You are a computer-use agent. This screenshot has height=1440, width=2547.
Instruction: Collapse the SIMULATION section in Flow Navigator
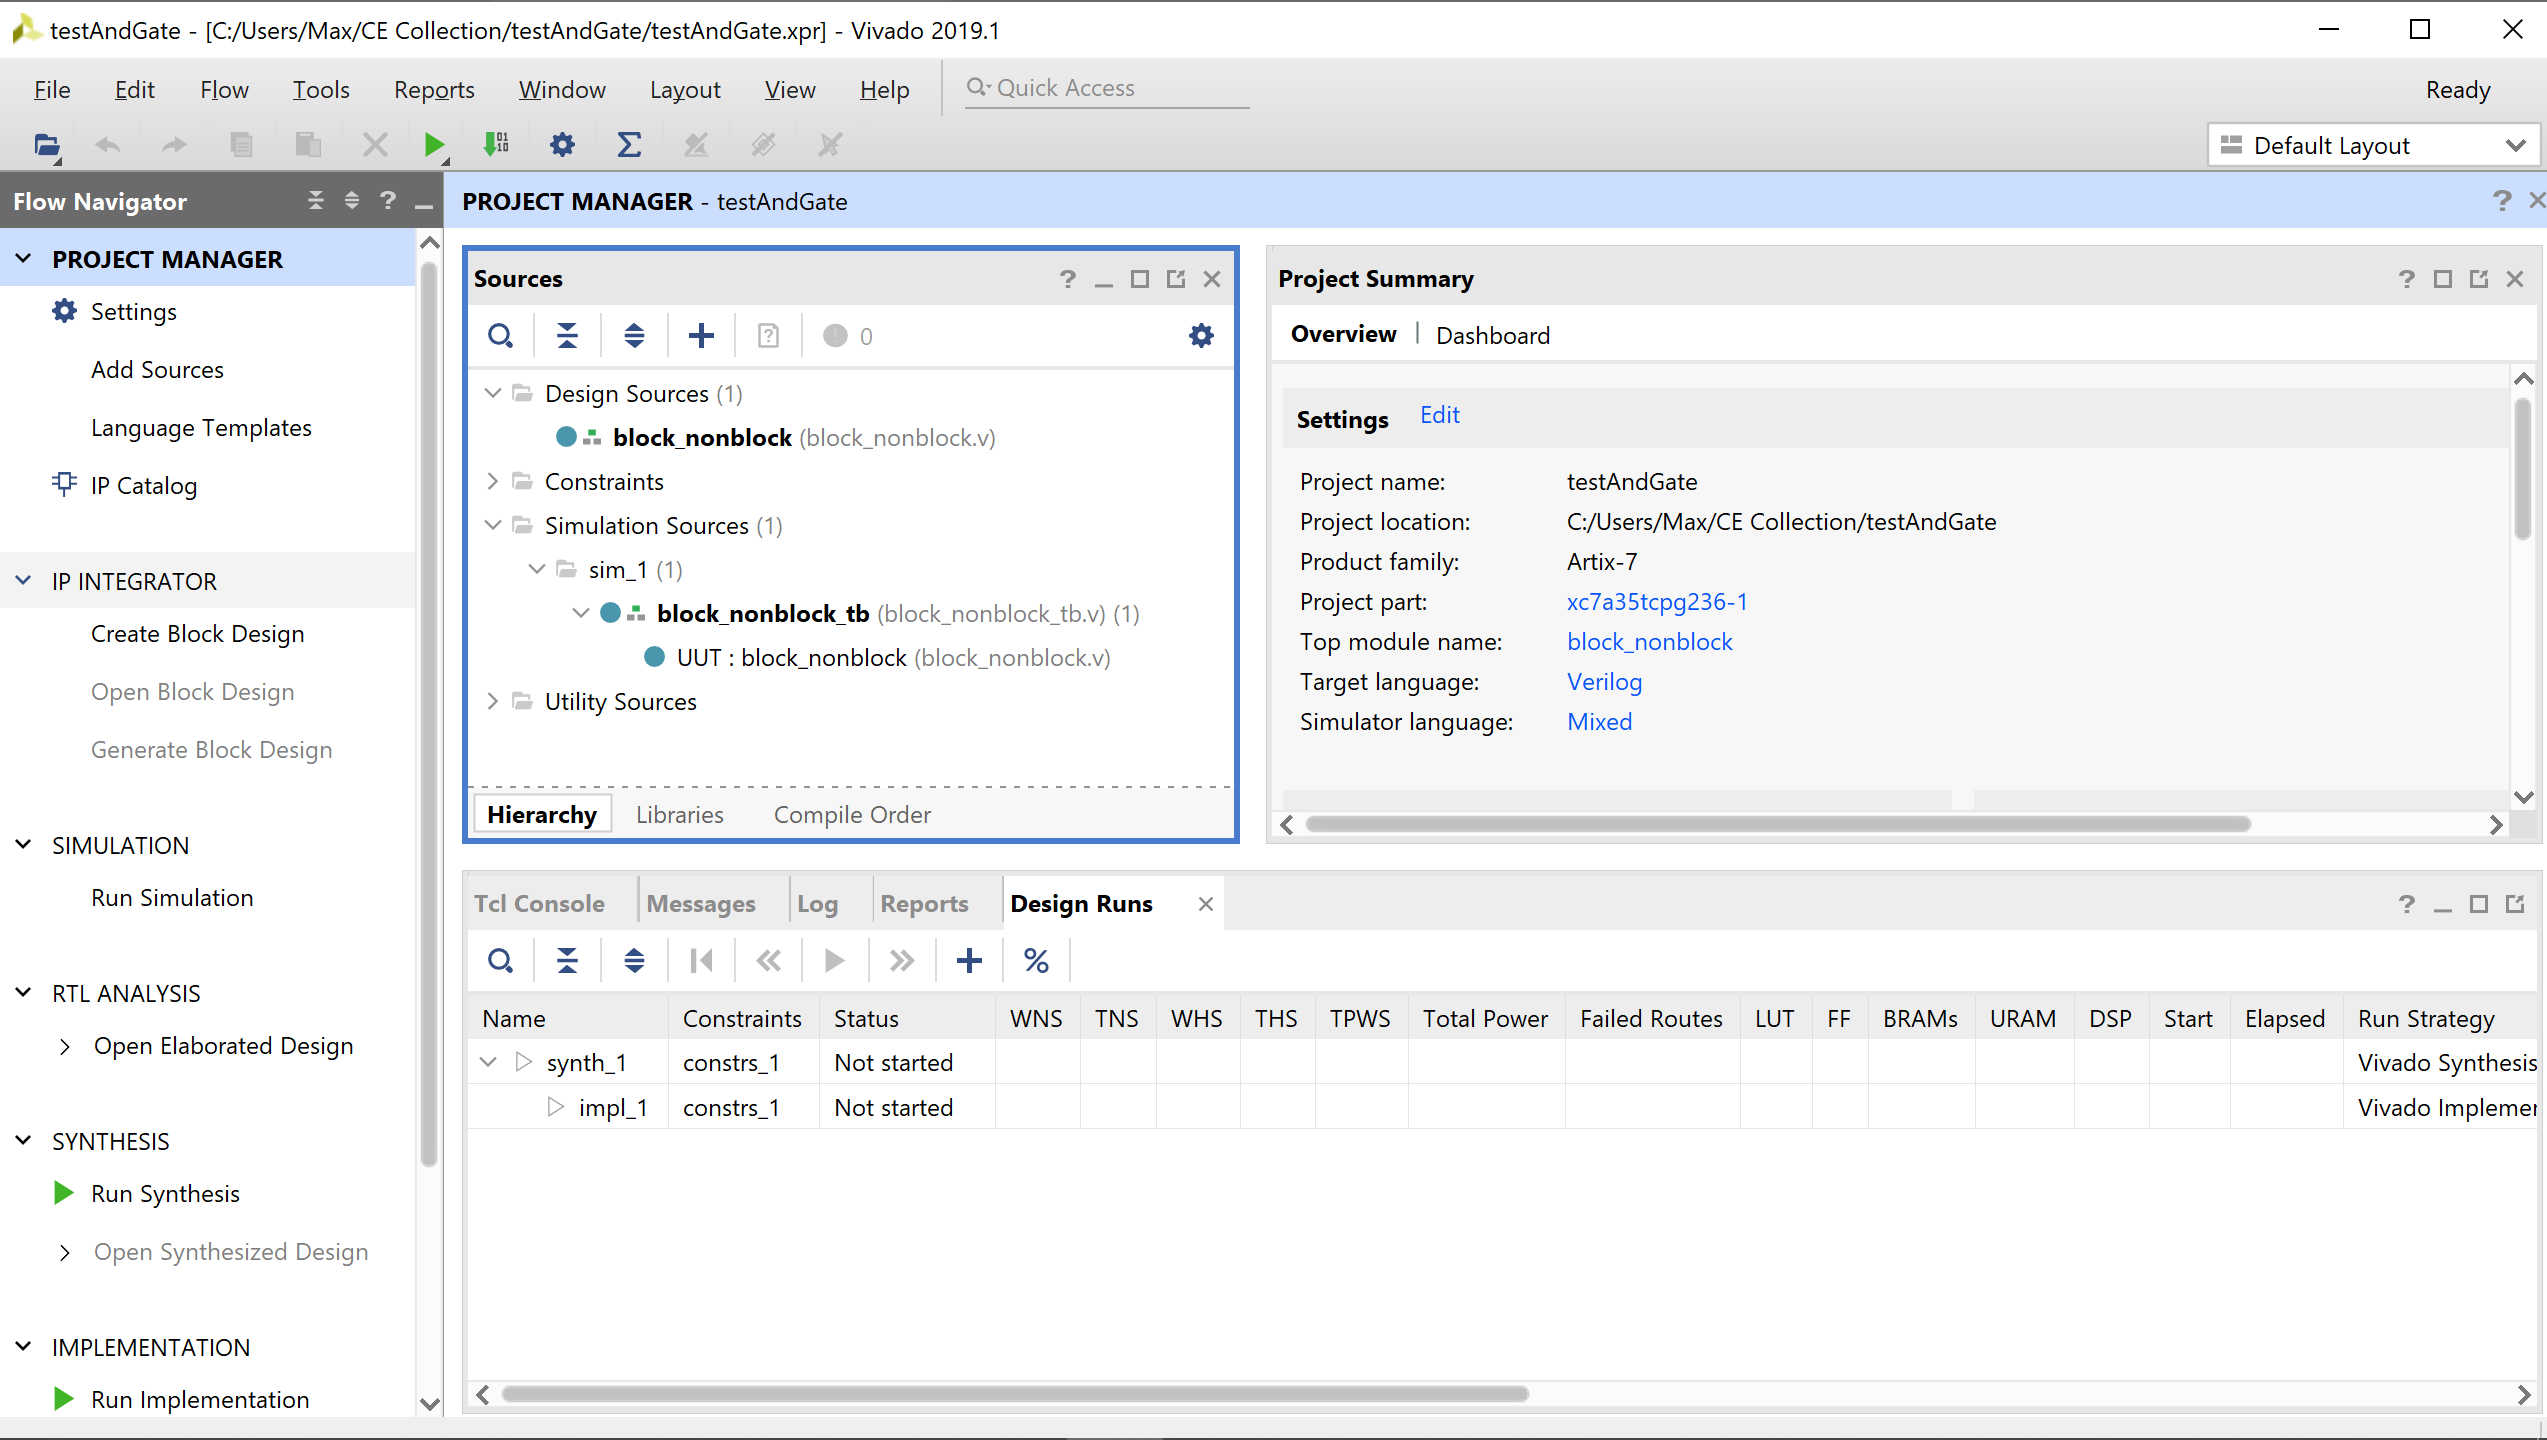pos(24,845)
